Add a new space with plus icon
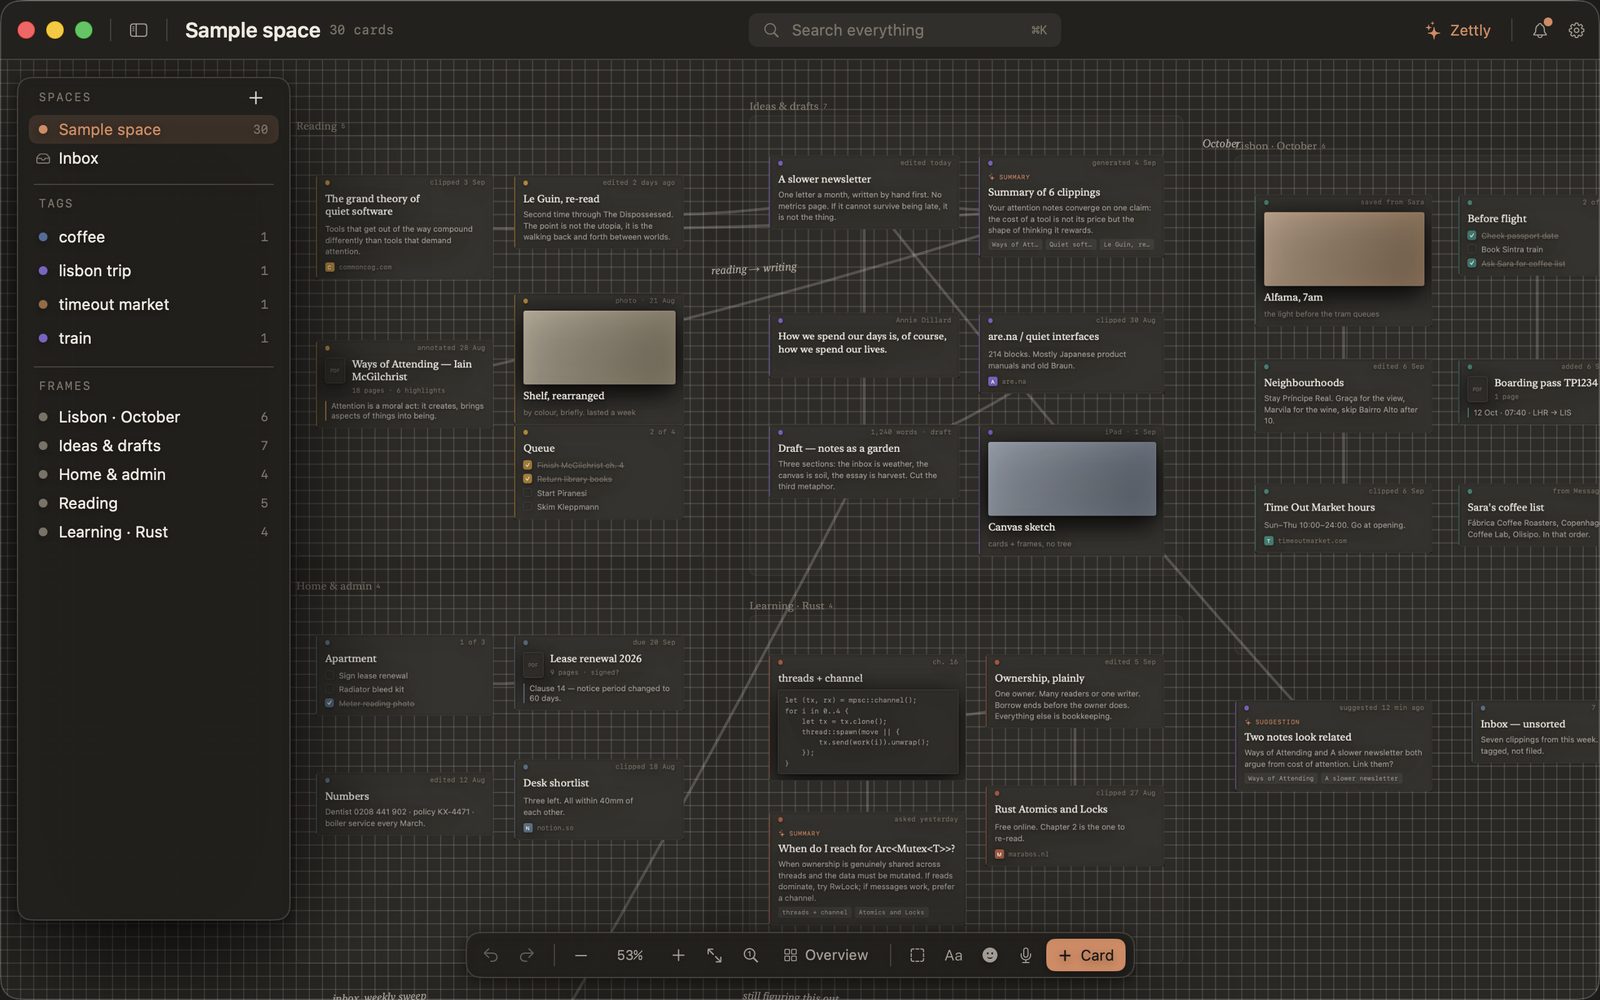 tap(256, 97)
